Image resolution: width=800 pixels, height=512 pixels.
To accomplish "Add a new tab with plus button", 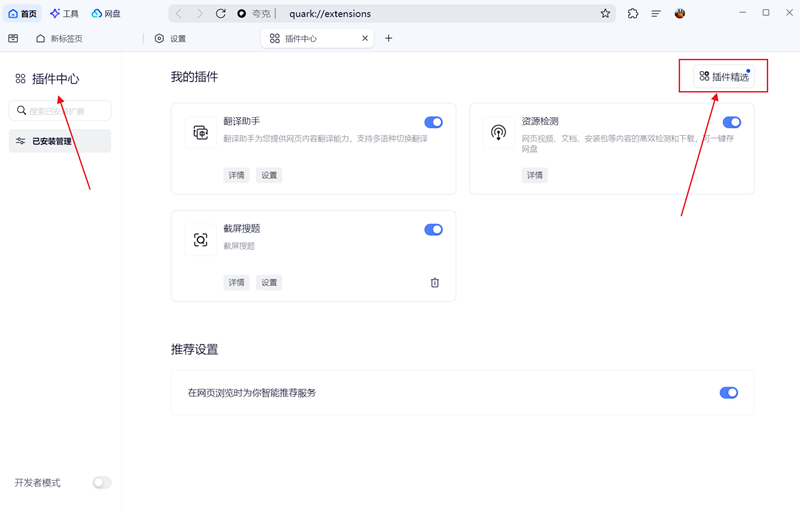I will (x=388, y=38).
